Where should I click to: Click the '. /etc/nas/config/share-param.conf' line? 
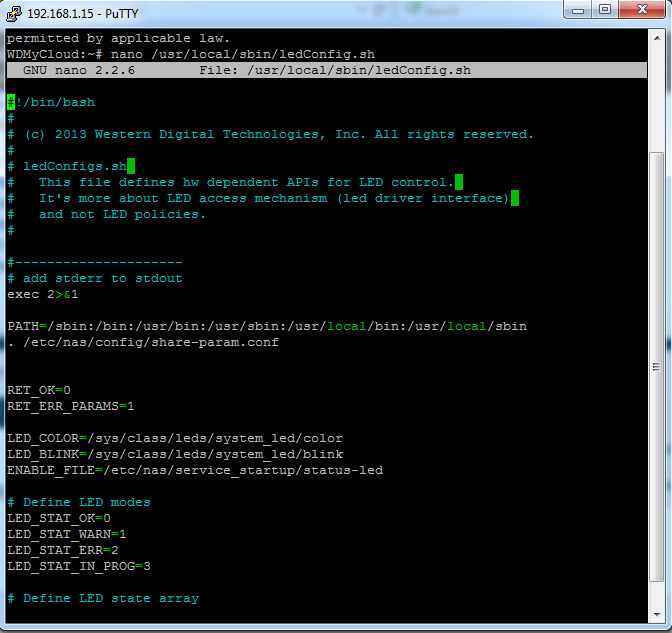tap(143, 342)
